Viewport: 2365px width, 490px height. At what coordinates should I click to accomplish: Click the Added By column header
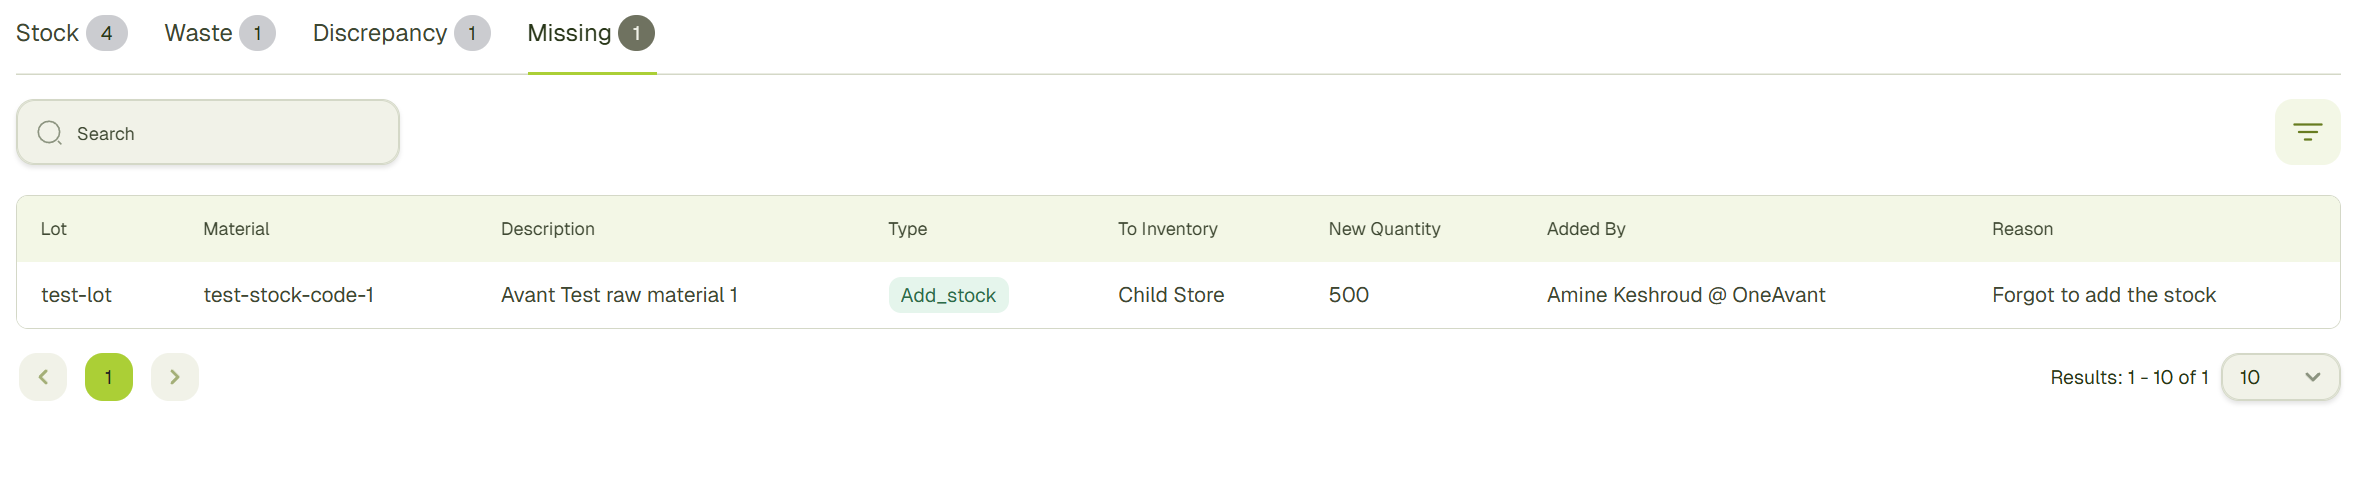click(1586, 229)
